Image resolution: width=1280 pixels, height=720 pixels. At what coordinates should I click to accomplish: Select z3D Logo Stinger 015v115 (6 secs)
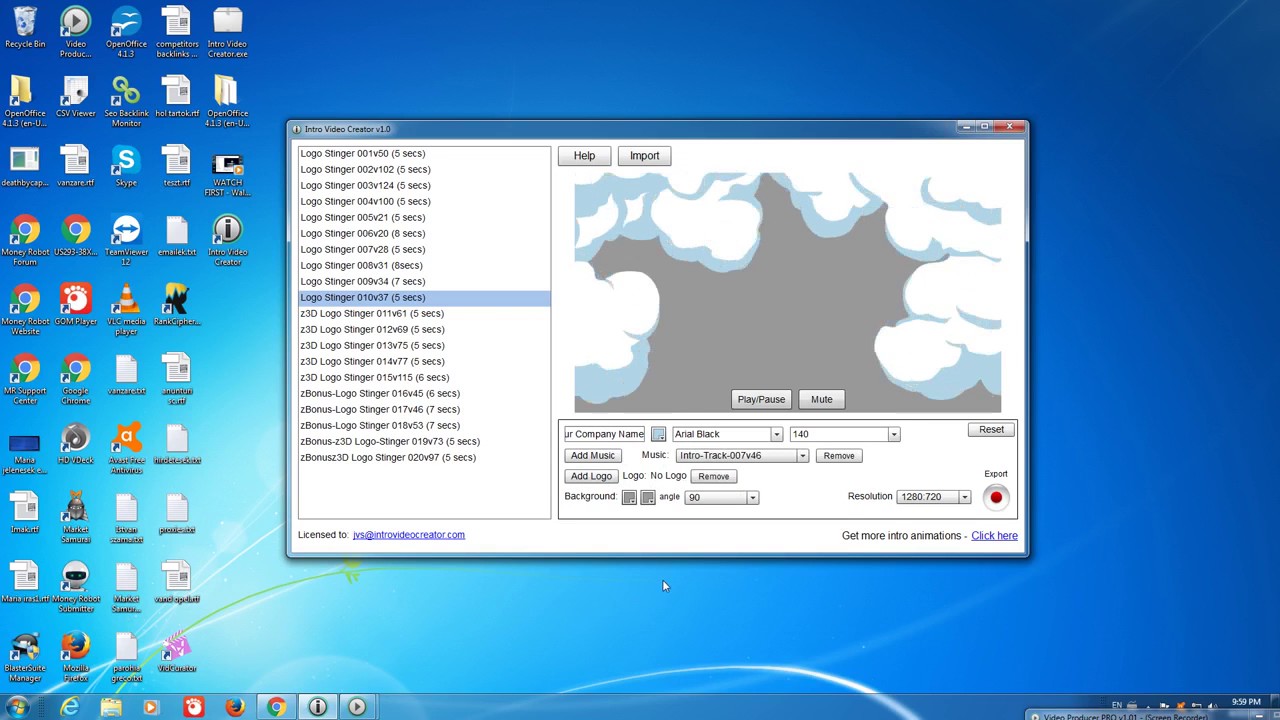point(424,378)
